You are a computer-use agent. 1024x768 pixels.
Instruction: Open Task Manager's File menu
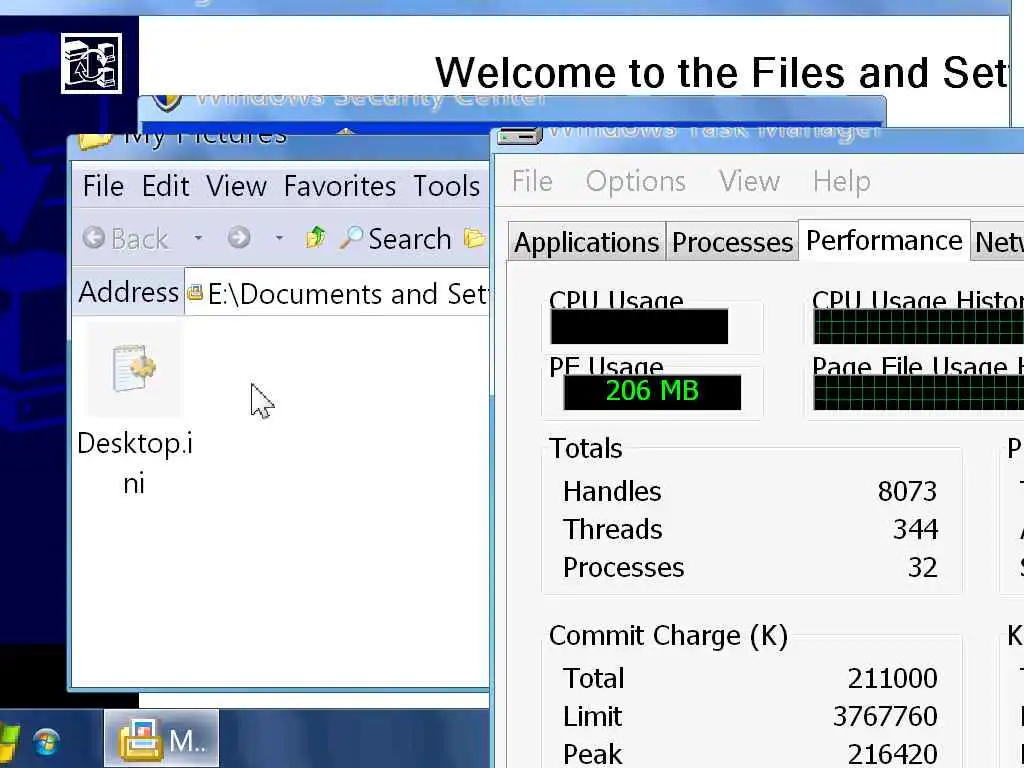pos(532,182)
